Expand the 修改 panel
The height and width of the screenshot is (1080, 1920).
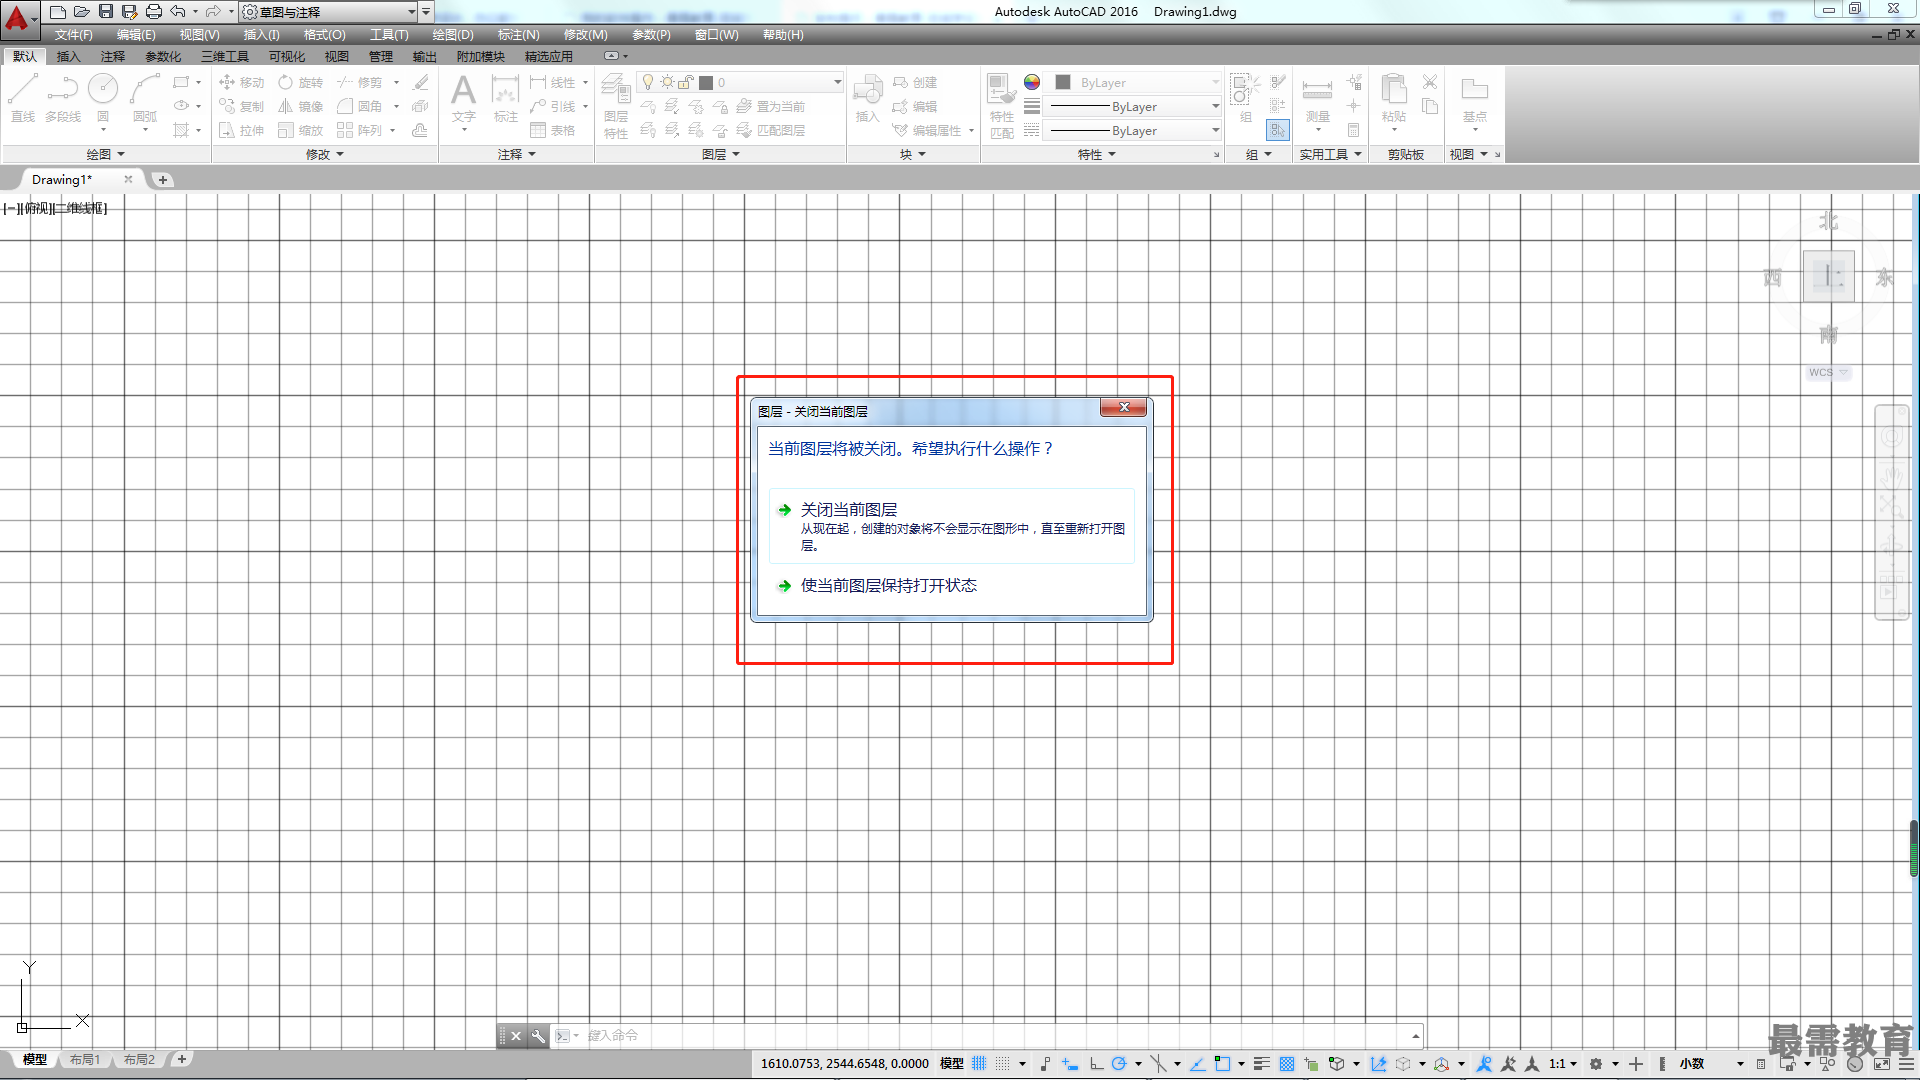click(x=325, y=154)
